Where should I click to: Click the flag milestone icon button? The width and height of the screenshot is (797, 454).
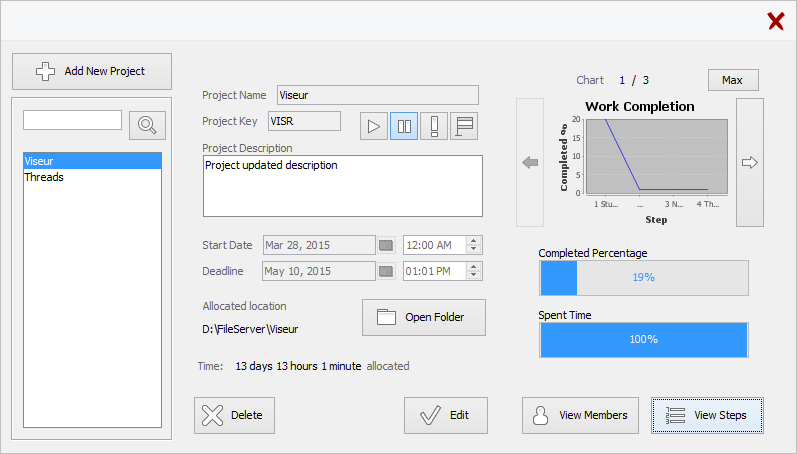pos(463,126)
